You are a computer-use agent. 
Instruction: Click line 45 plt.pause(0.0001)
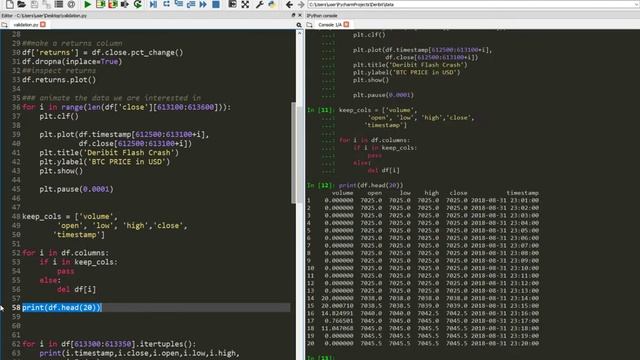(x=76, y=189)
